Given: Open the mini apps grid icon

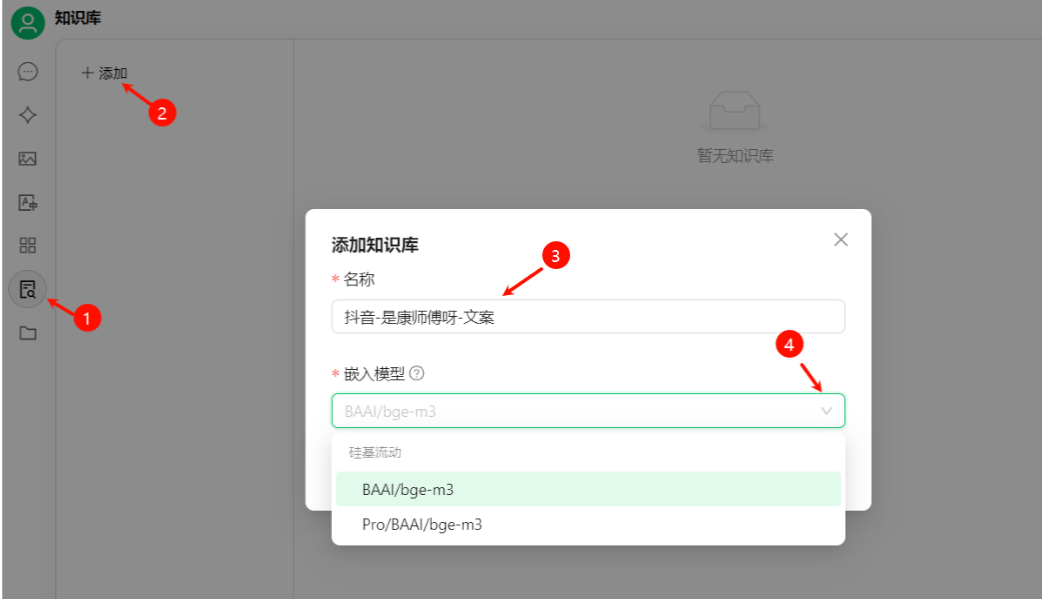Looking at the screenshot, I should click(28, 246).
